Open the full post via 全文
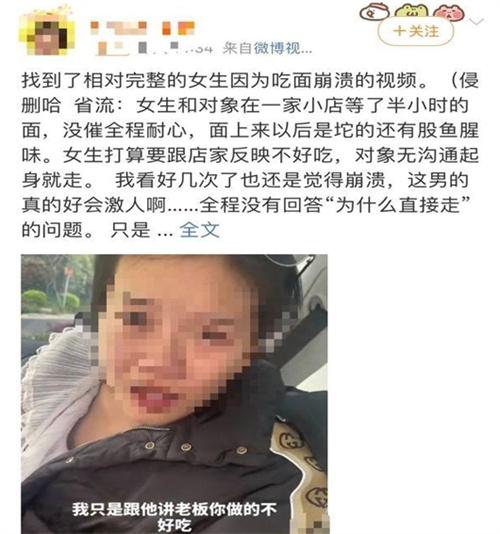This screenshot has width=500, height=534. click(x=200, y=230)
